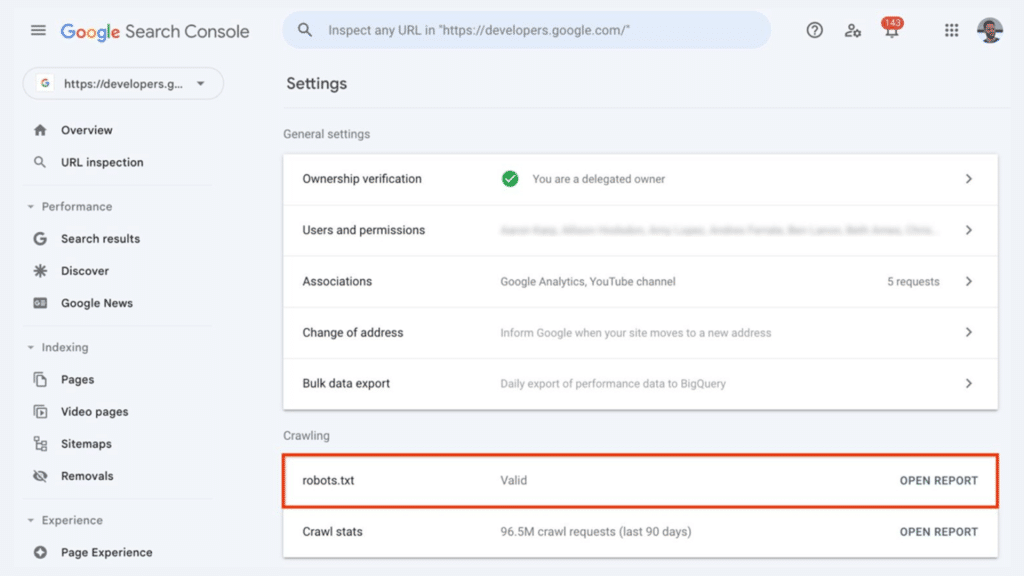Open Removals page
The height and width of the screenshot is (576, 1024).
pyautogui.click(x=87, y=475)
